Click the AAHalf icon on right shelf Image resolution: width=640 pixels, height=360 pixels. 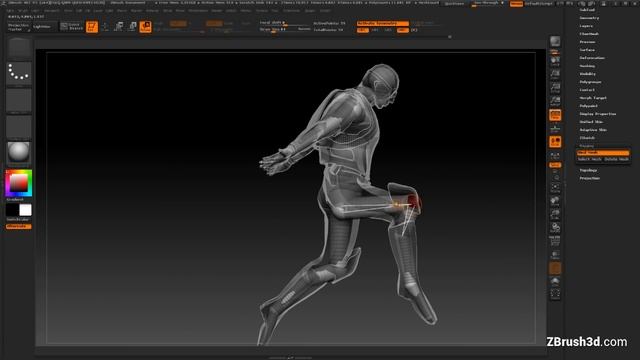555,101
